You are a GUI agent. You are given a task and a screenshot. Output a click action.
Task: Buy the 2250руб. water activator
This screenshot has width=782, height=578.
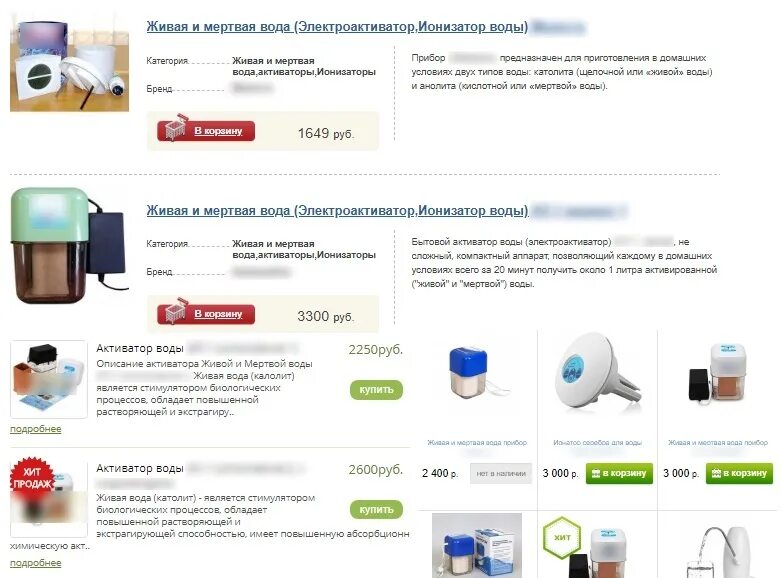pyautogui.click(x=376, y=389)
